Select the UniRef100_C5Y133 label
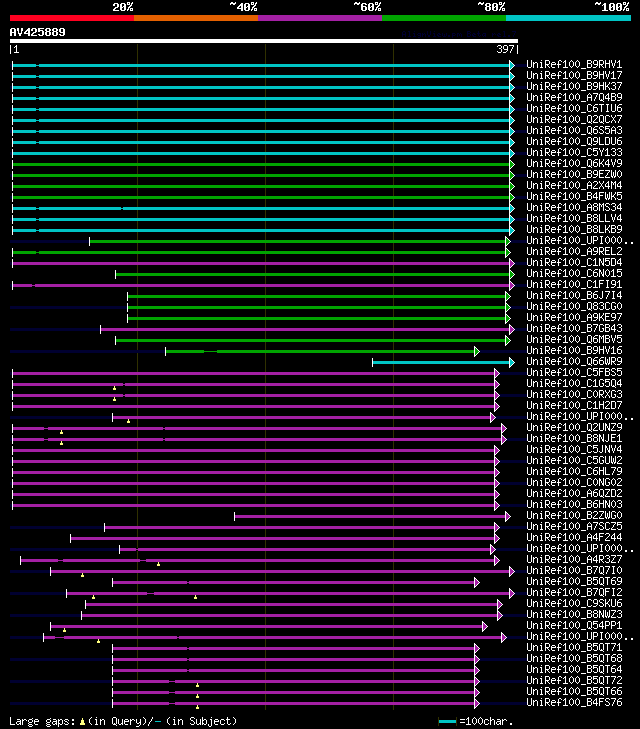 point(574,152)
